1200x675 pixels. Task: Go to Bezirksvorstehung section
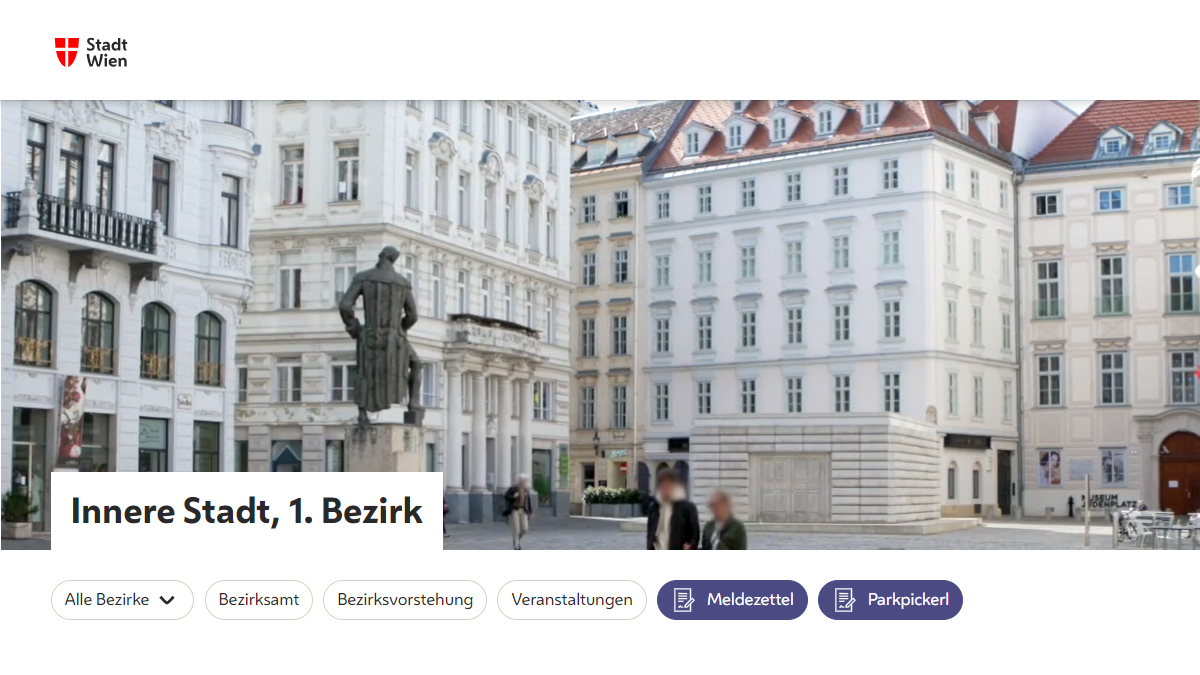tap(405, 600)
